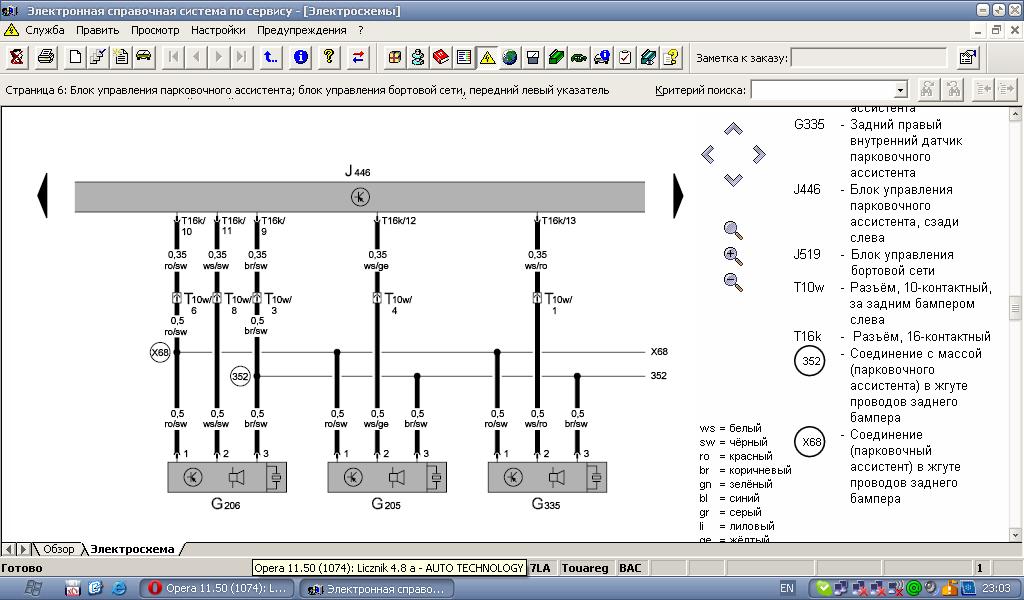Click the order note properties icon
The image size is (1024, 600).
tap(968, 57)
